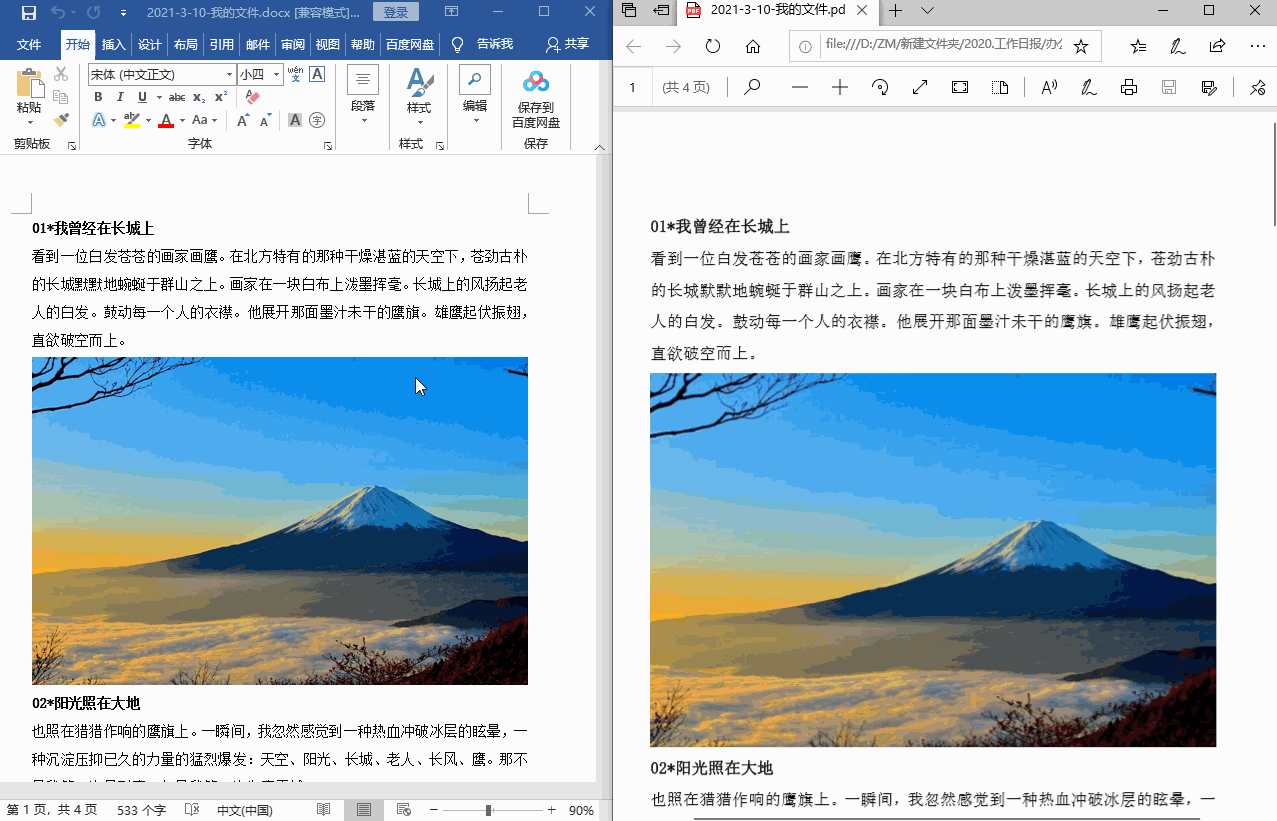Pin the PDF toolbar
Viewport: 1277px width, 821px height.
coord(1257,87)
